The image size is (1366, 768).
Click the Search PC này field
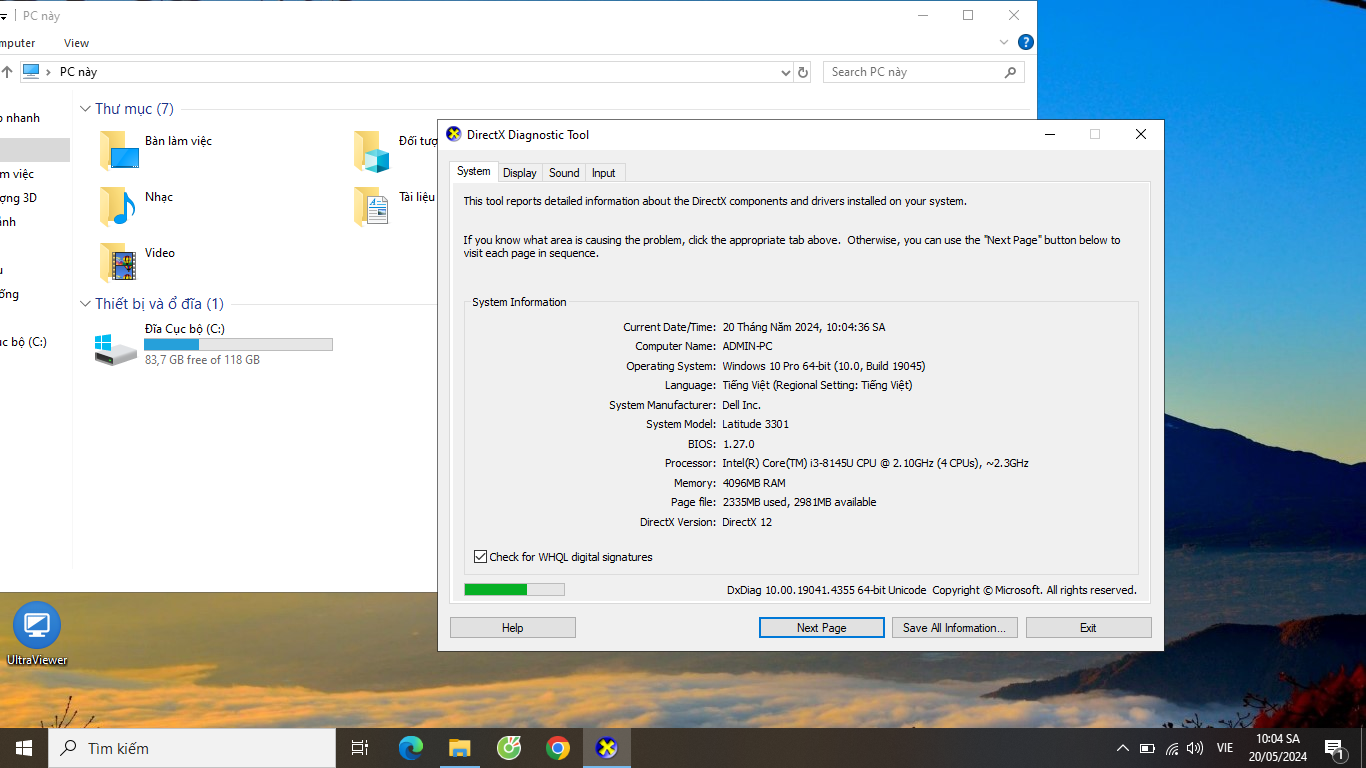tap(924, 72)
